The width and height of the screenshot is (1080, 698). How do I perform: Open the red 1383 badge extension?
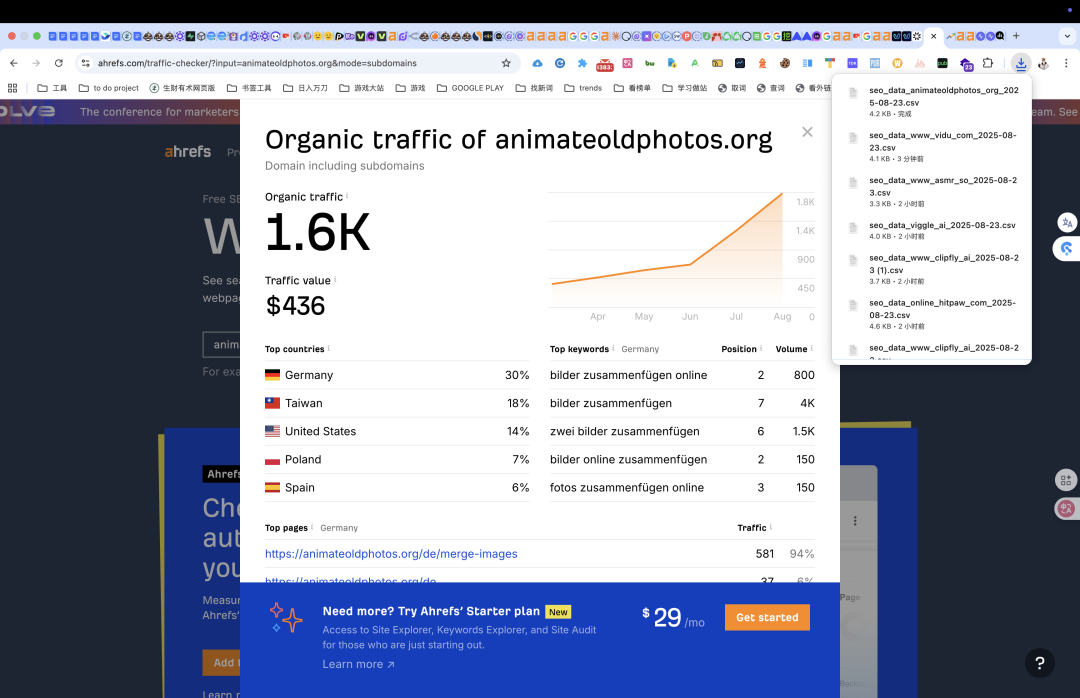coord(605,64)
